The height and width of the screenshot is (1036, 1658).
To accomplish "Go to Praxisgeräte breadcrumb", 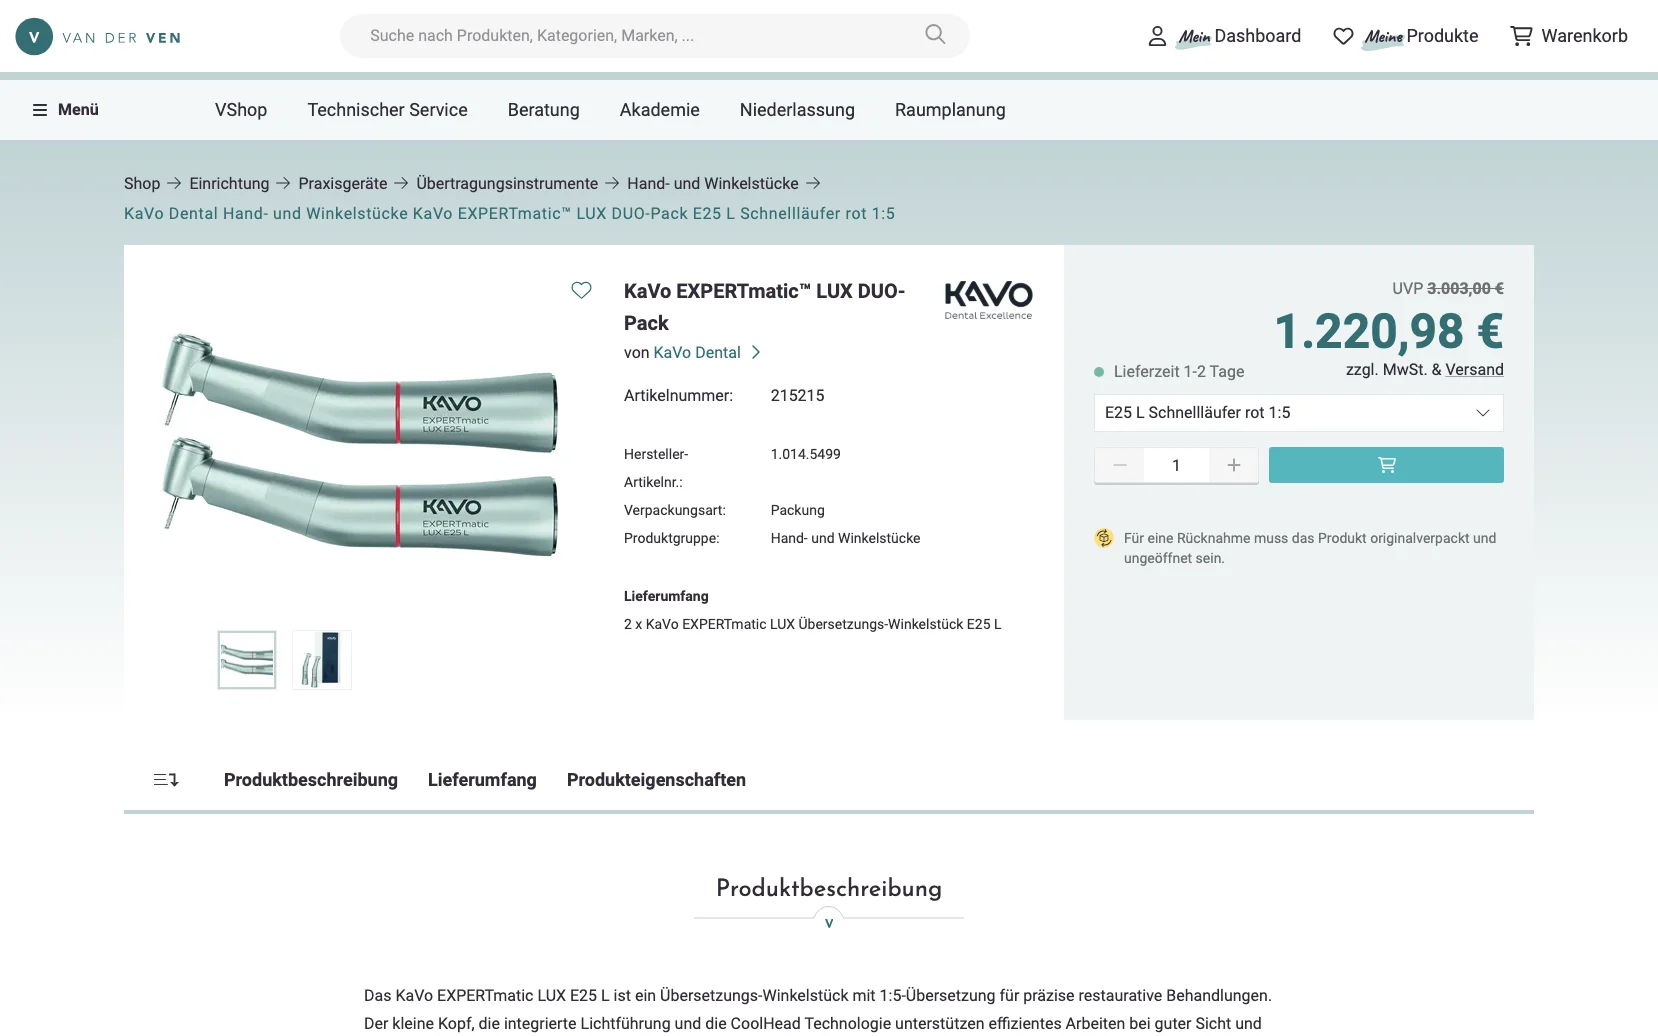I will tap(342, 183).
